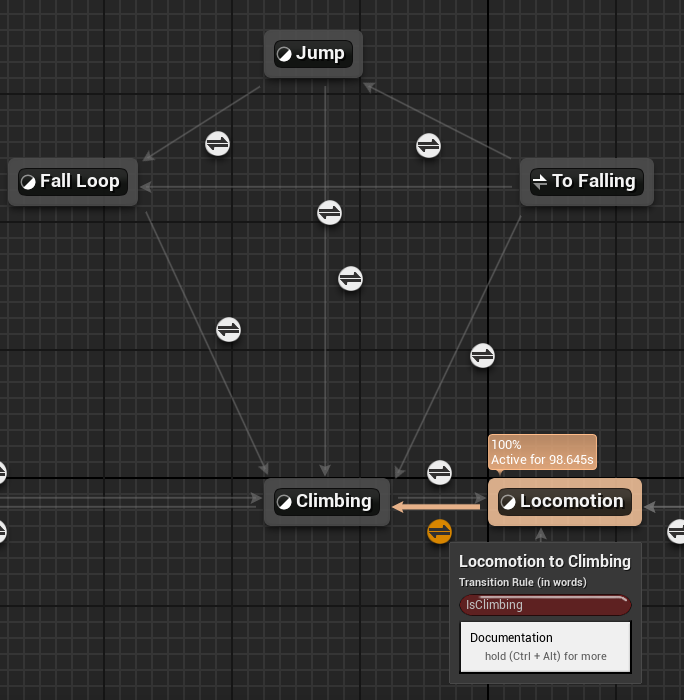Select the To Falling to Jump transition icon
The image size is (684, 700).
coord(428,145)
